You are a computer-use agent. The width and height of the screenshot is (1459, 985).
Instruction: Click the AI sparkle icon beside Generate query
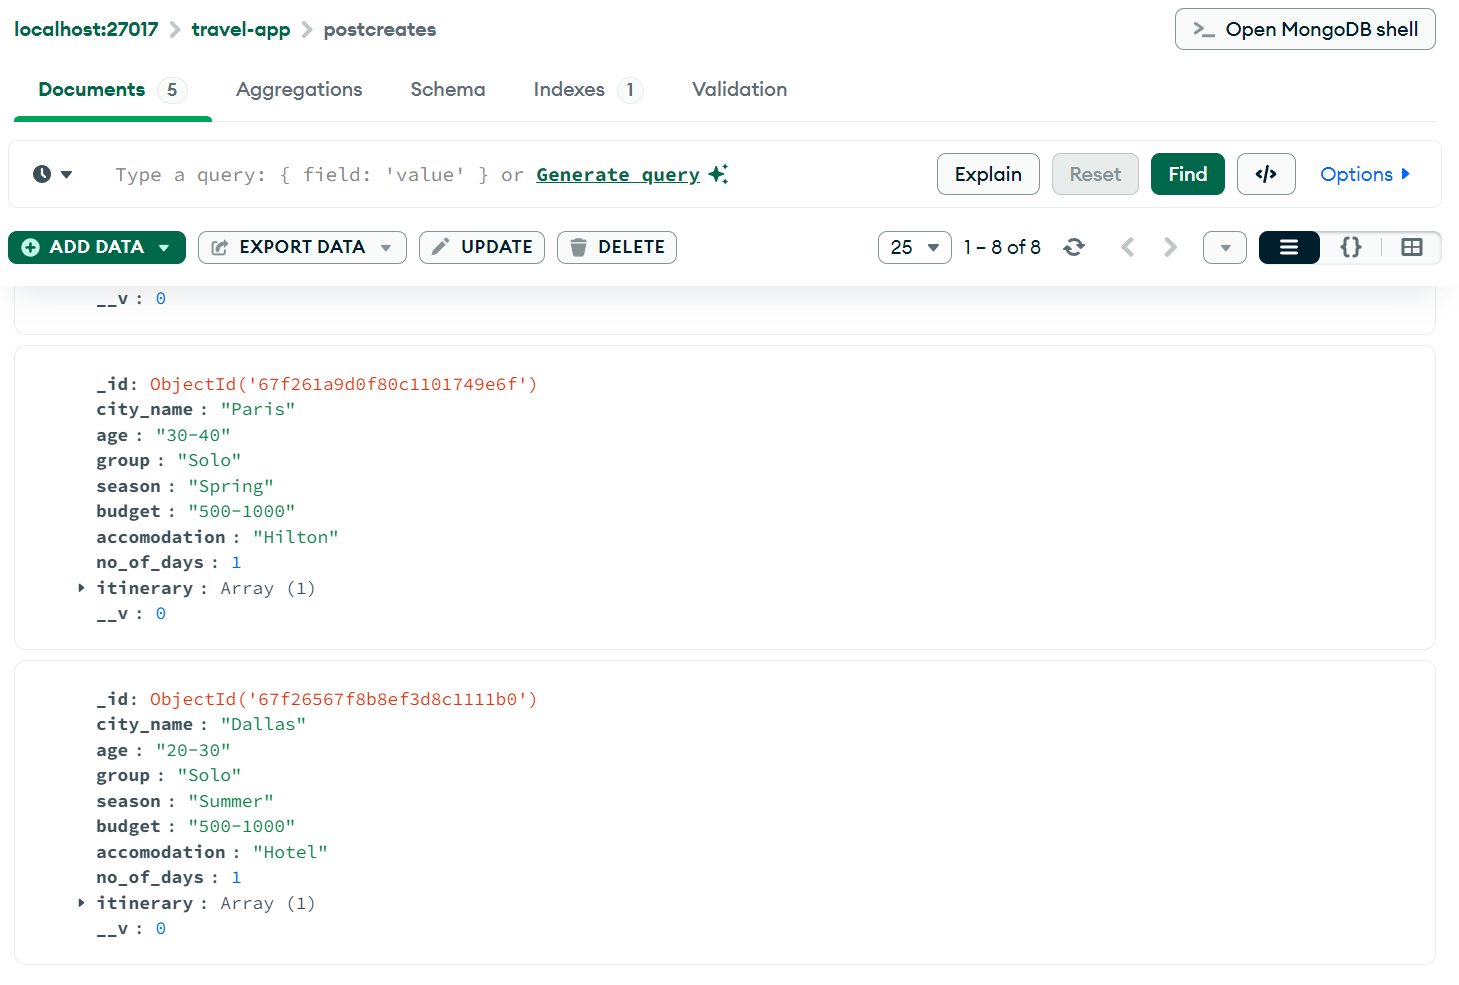tap(718, 174)
